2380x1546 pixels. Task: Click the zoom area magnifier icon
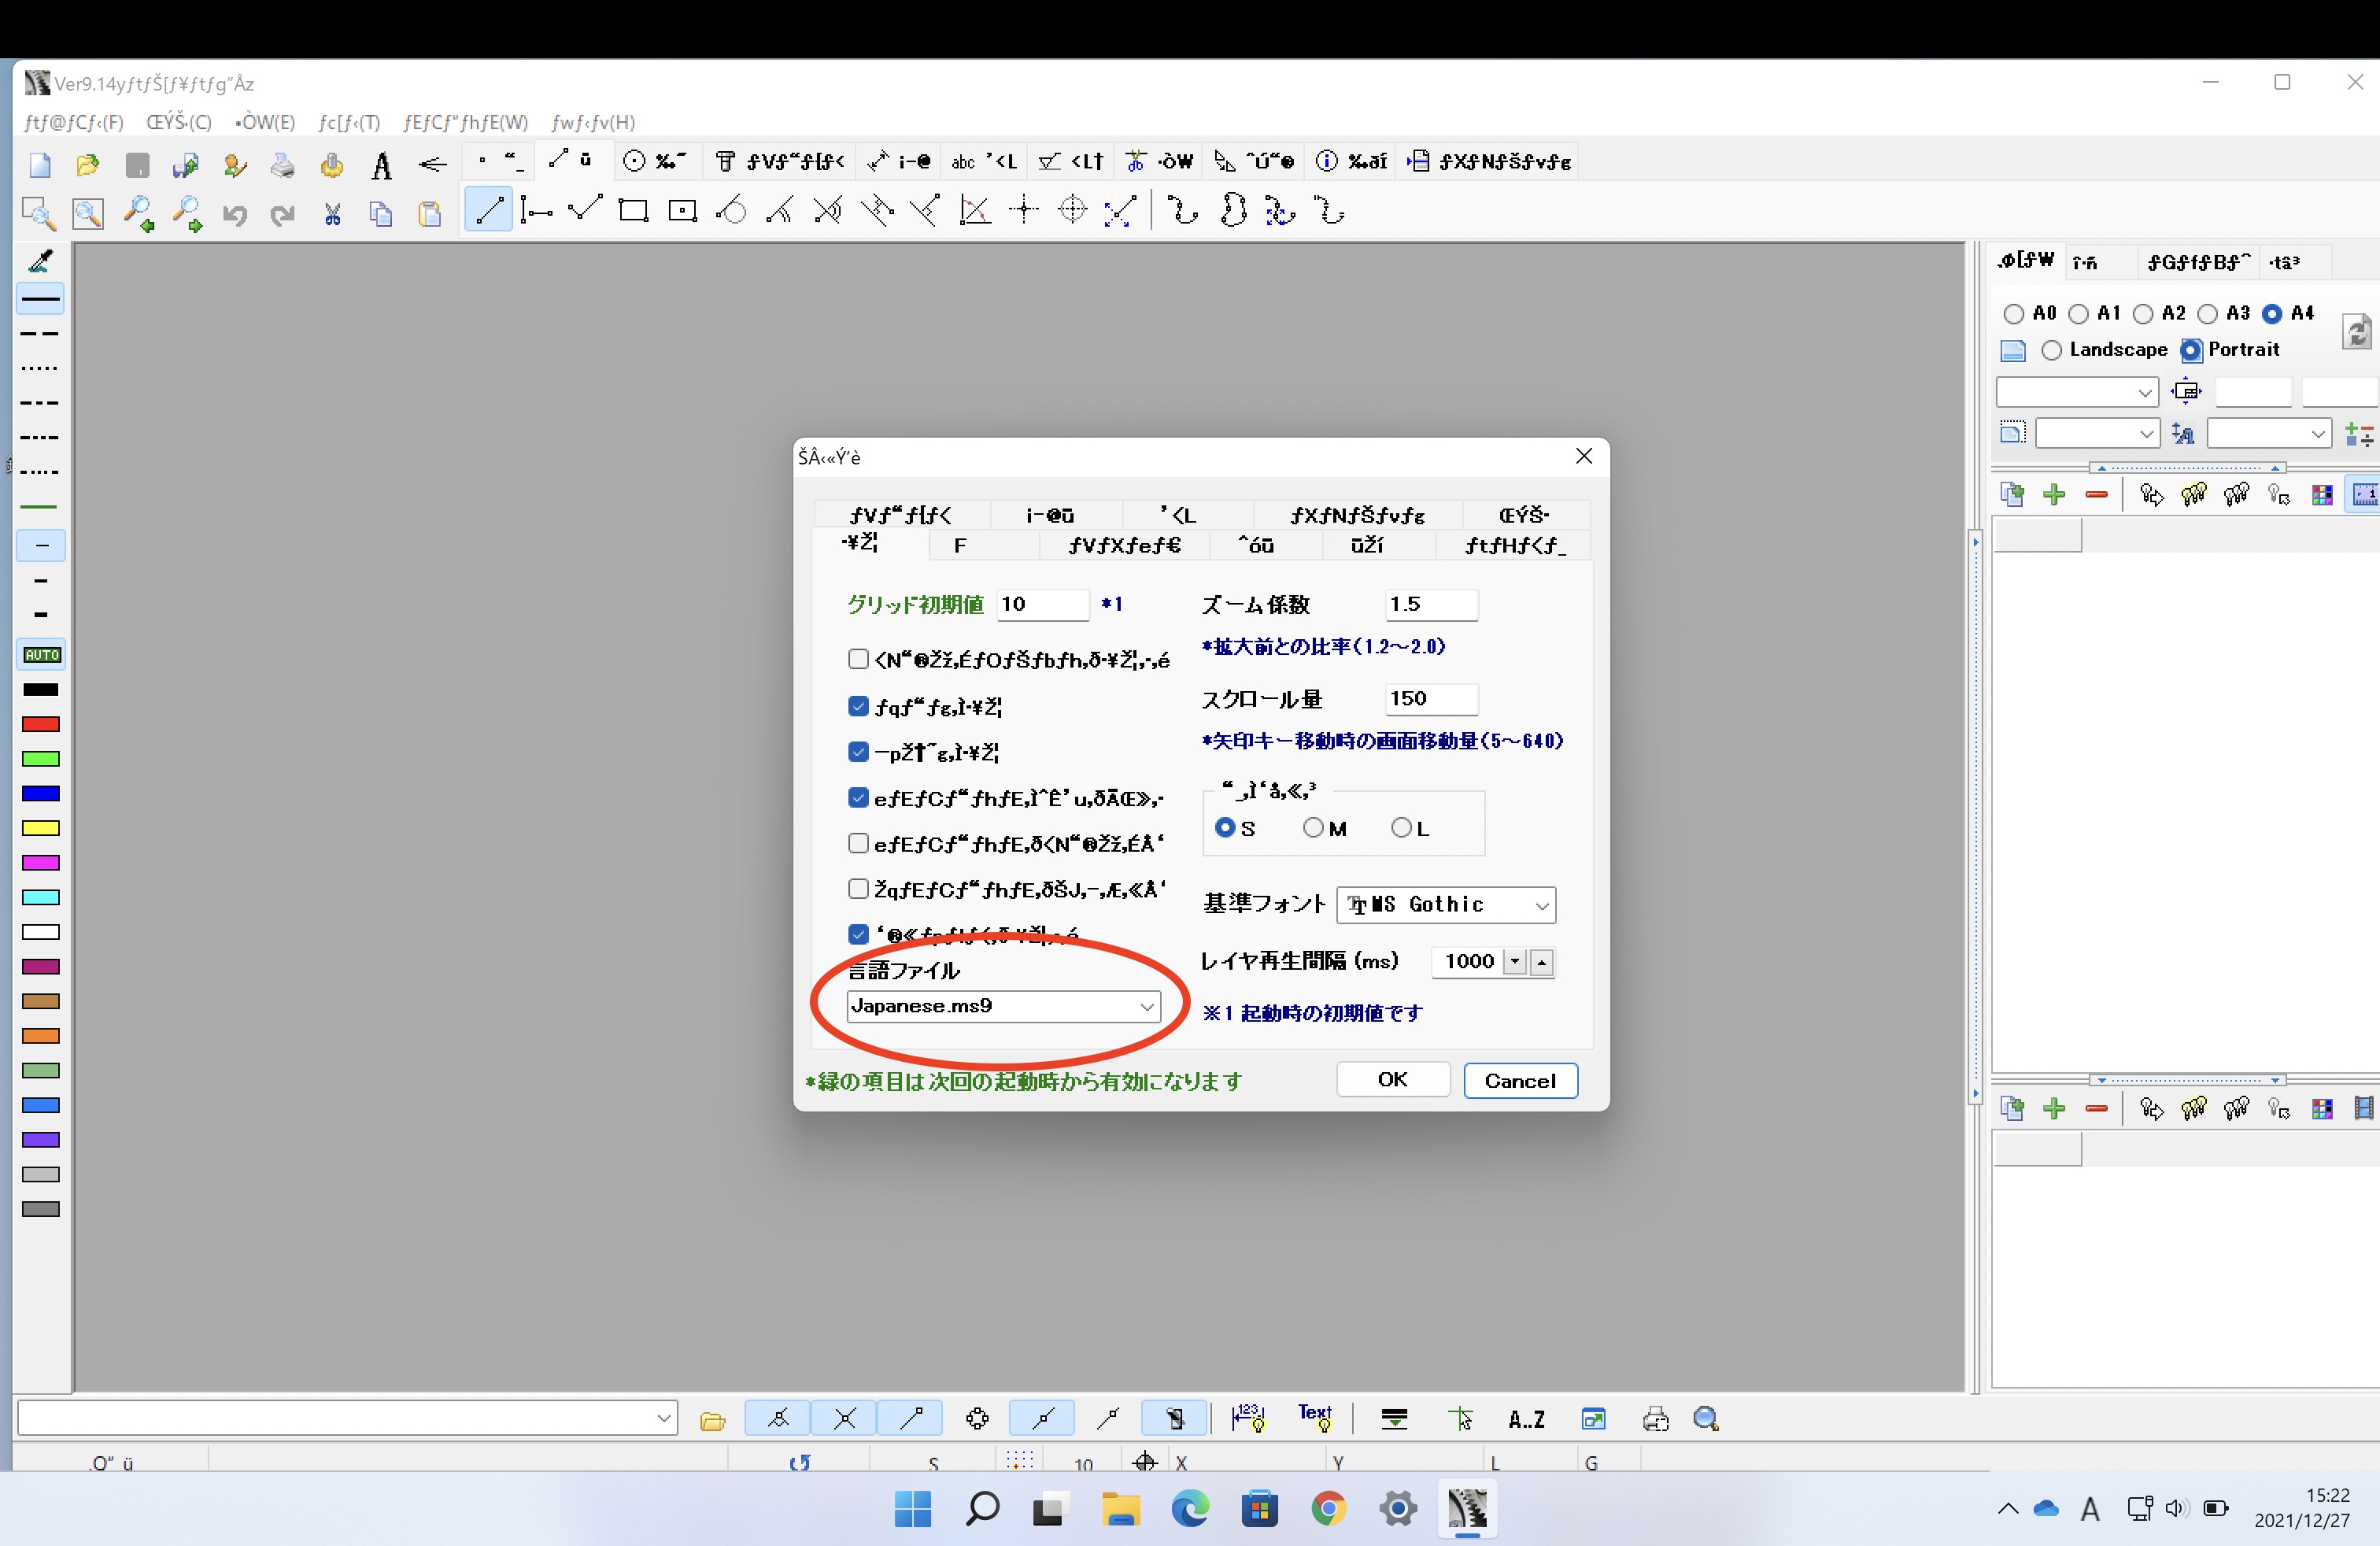(x=38, y=213)
